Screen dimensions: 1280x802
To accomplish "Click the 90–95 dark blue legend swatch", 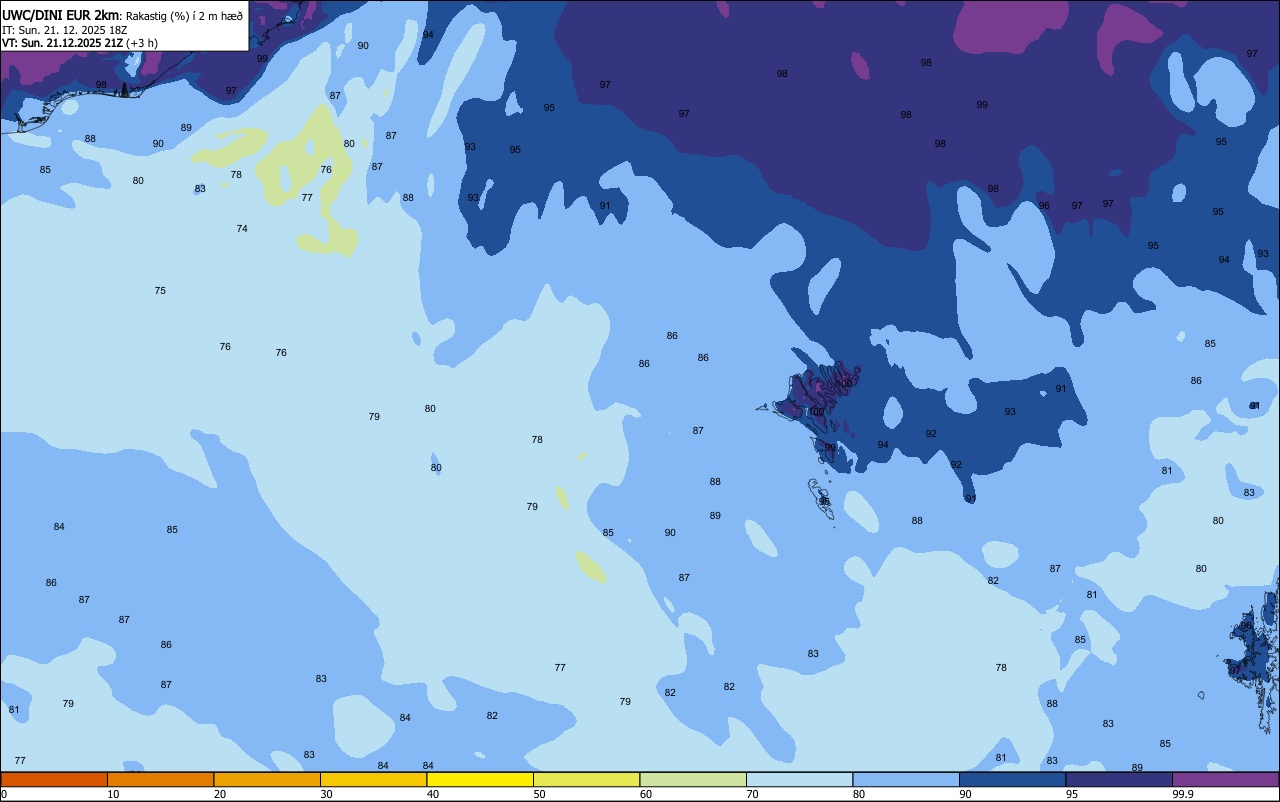I will coord(1012,779).
